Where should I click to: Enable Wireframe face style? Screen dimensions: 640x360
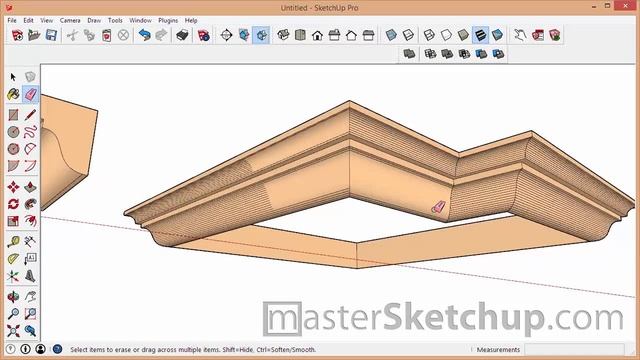(x=429, y=35)
